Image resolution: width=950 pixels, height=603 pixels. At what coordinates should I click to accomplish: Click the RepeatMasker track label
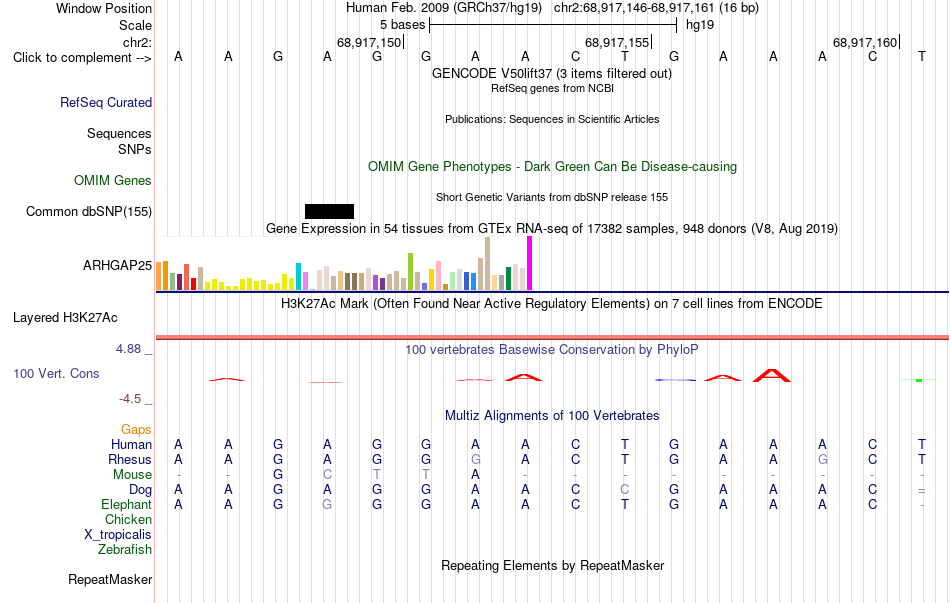pos(110,579)
